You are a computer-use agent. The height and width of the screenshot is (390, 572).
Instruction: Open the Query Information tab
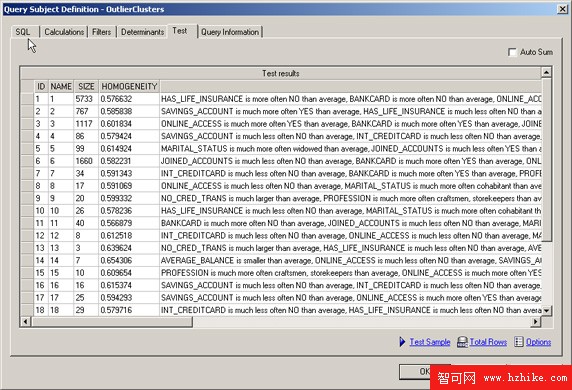tap(230, 32)
